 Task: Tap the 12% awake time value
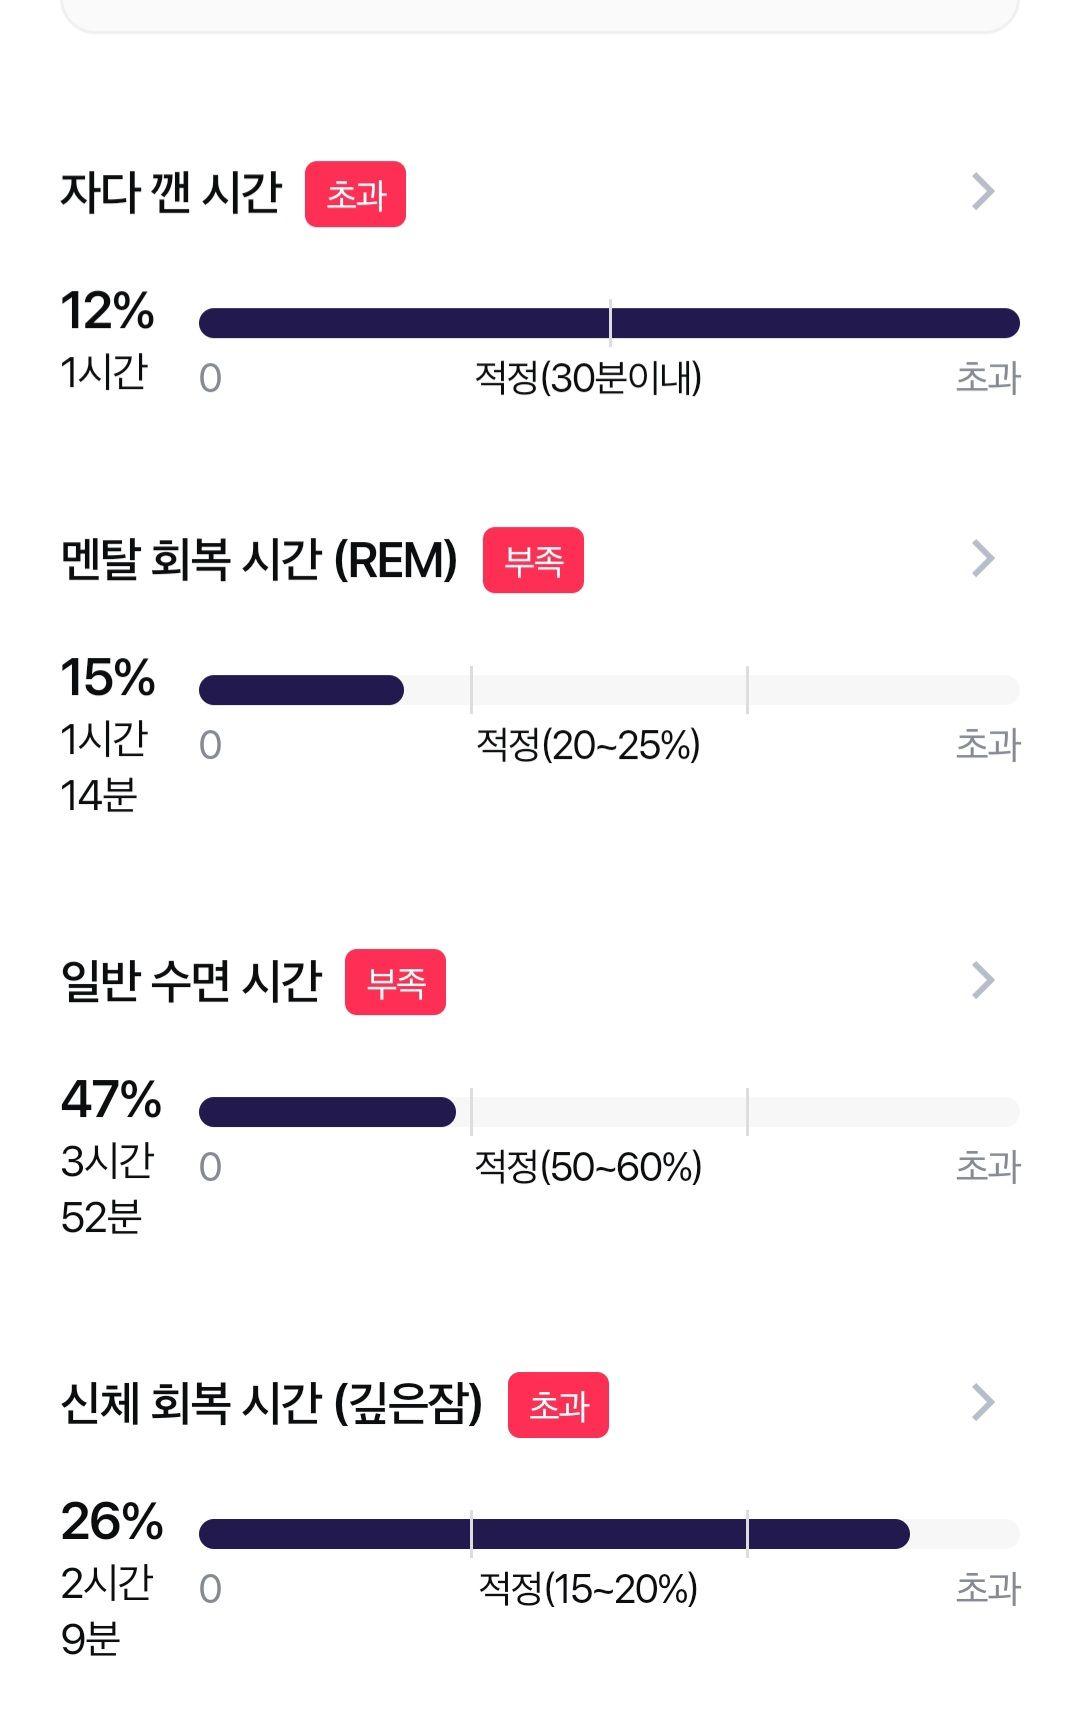point(108,311)
